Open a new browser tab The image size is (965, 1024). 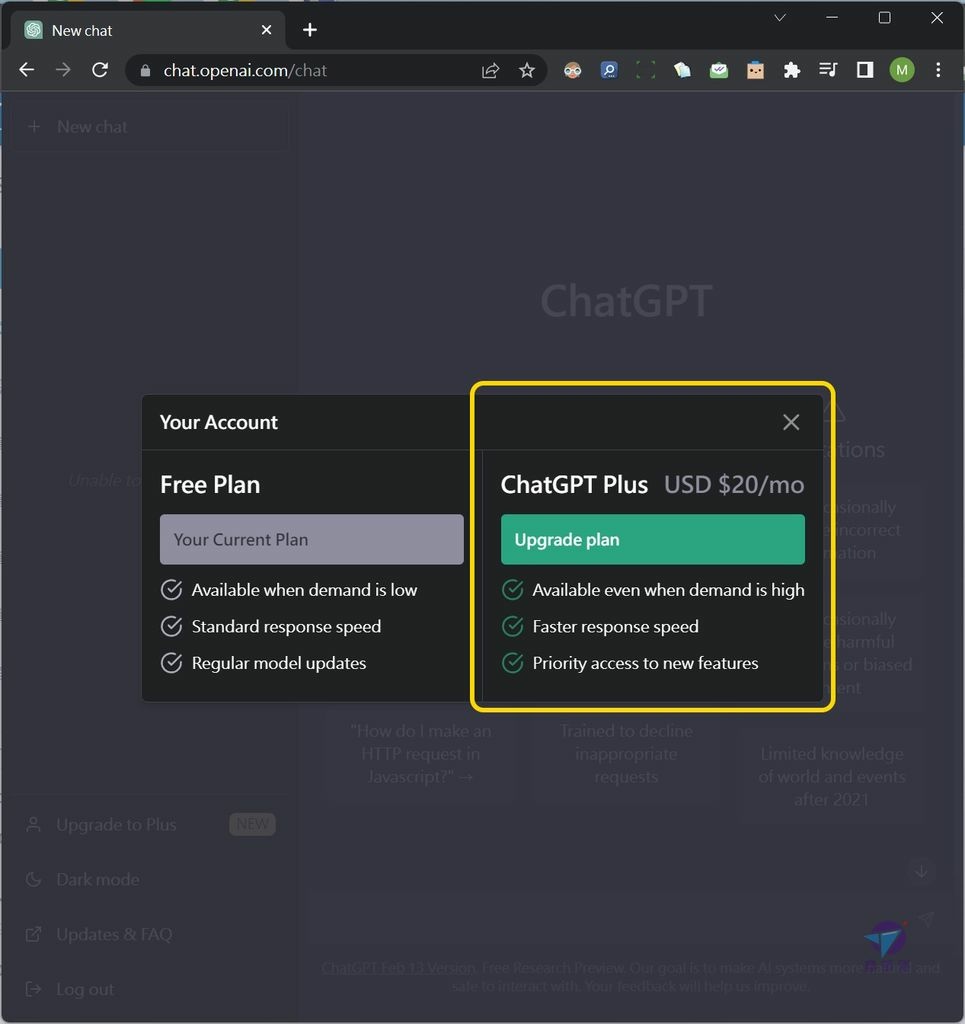pyautogui.click(x=309, y=30)
